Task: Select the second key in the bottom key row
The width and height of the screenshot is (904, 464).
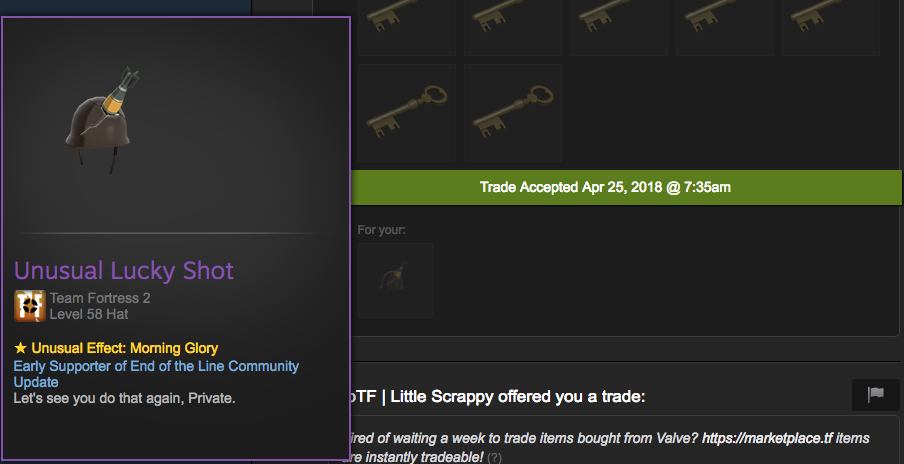Action: point(513,113)
